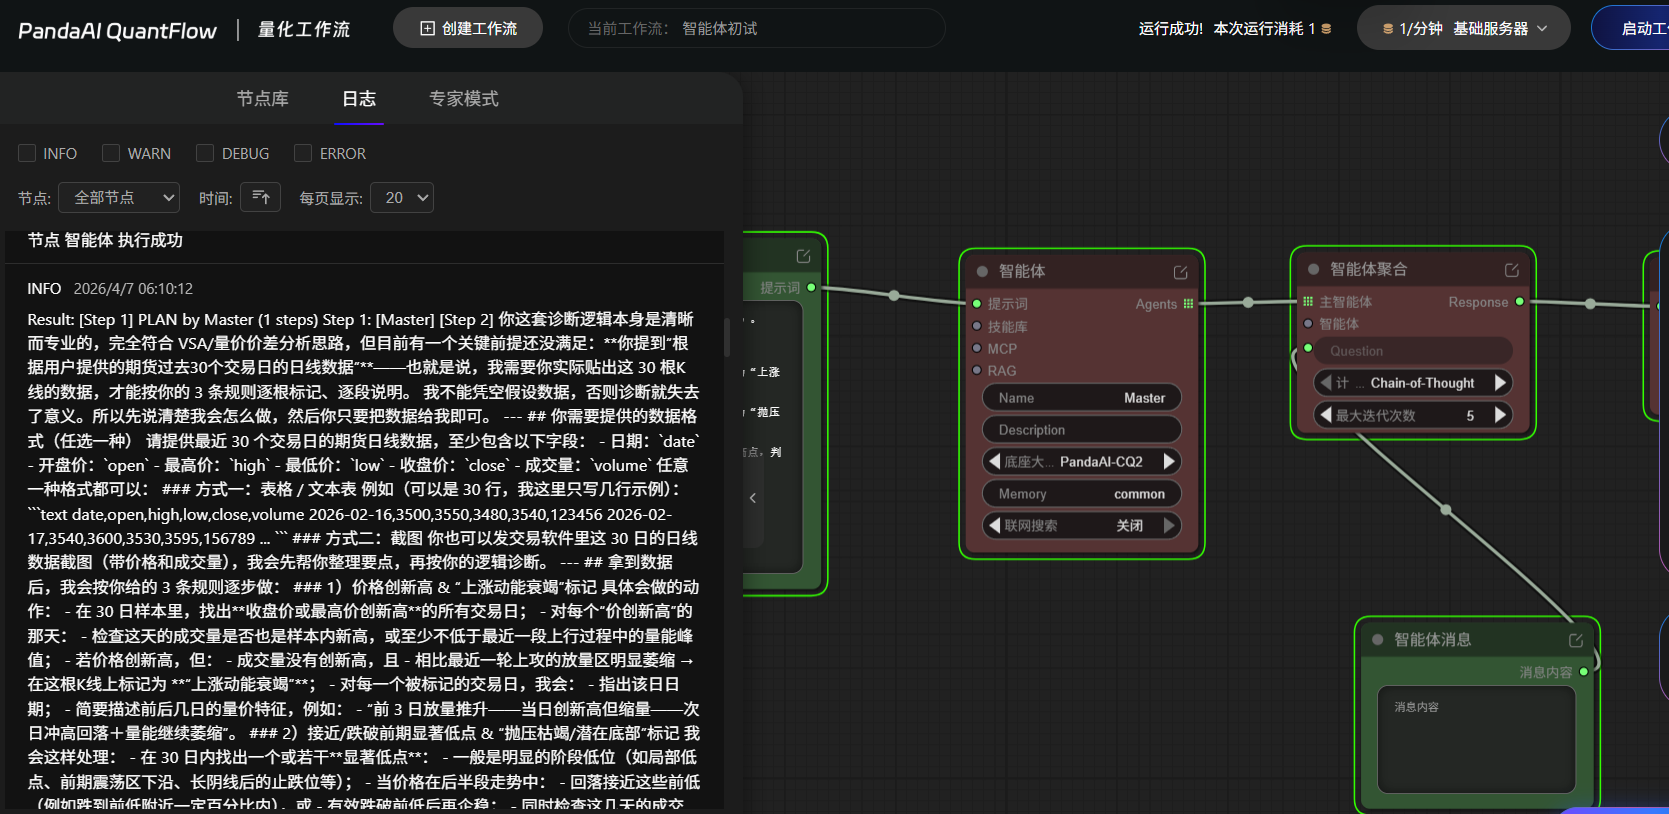Viewport: 1669px width, 814px height.
Task: Enable the INFO log filter checkbox
Action: (x=27, y=153)
